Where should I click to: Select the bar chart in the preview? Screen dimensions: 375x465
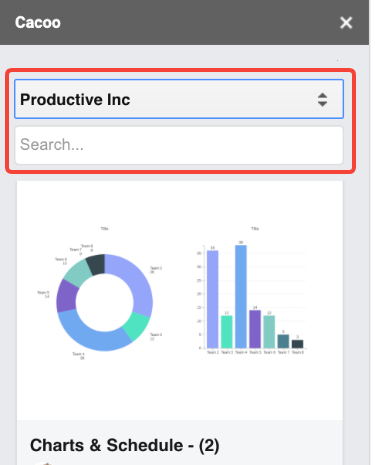252,298
